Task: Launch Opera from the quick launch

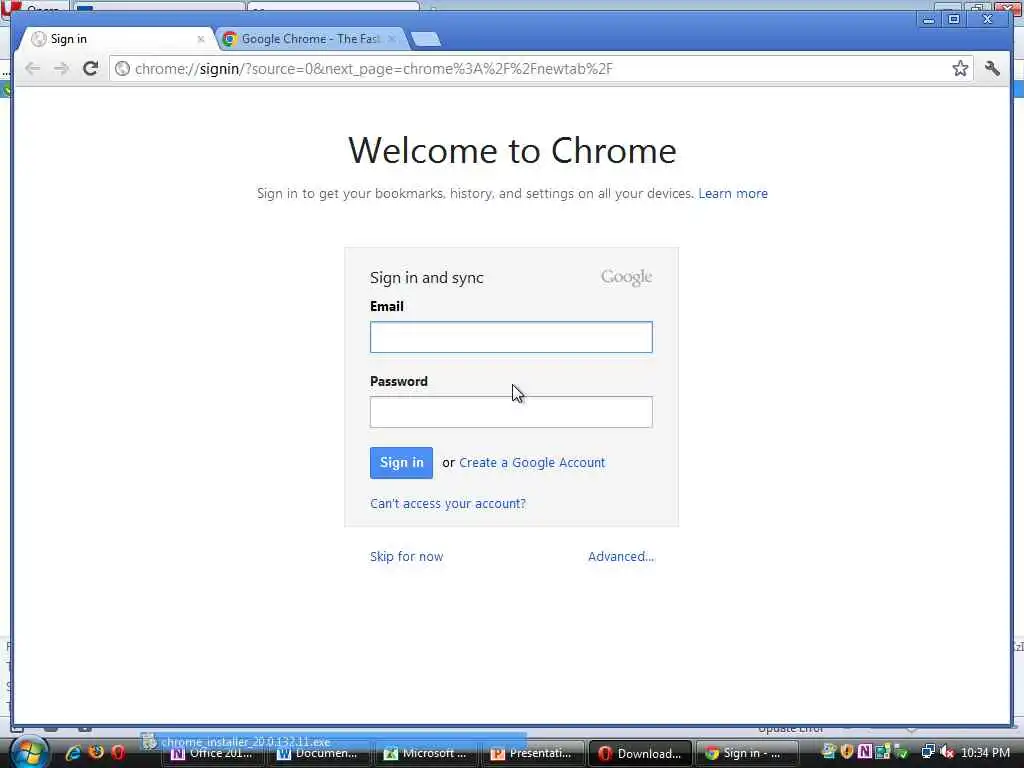Action: tap(118, 752)
